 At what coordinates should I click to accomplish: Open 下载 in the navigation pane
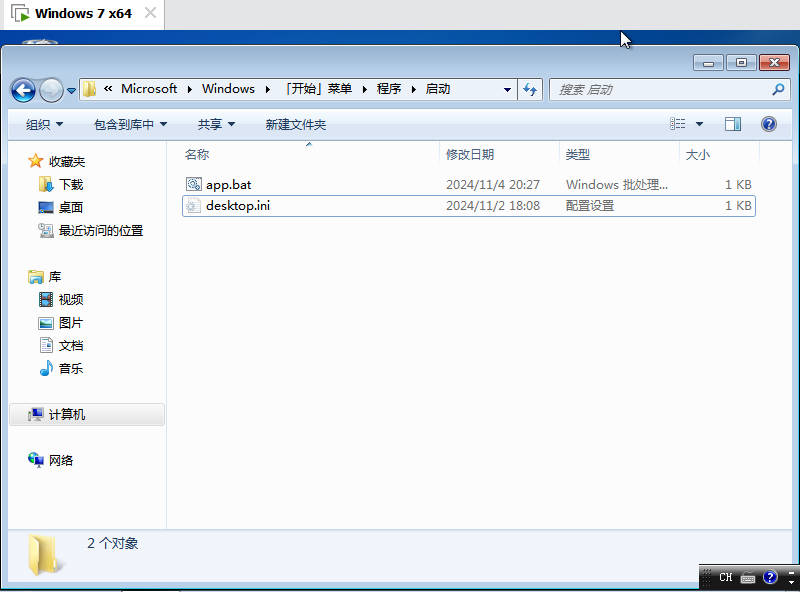click(71, 184)
